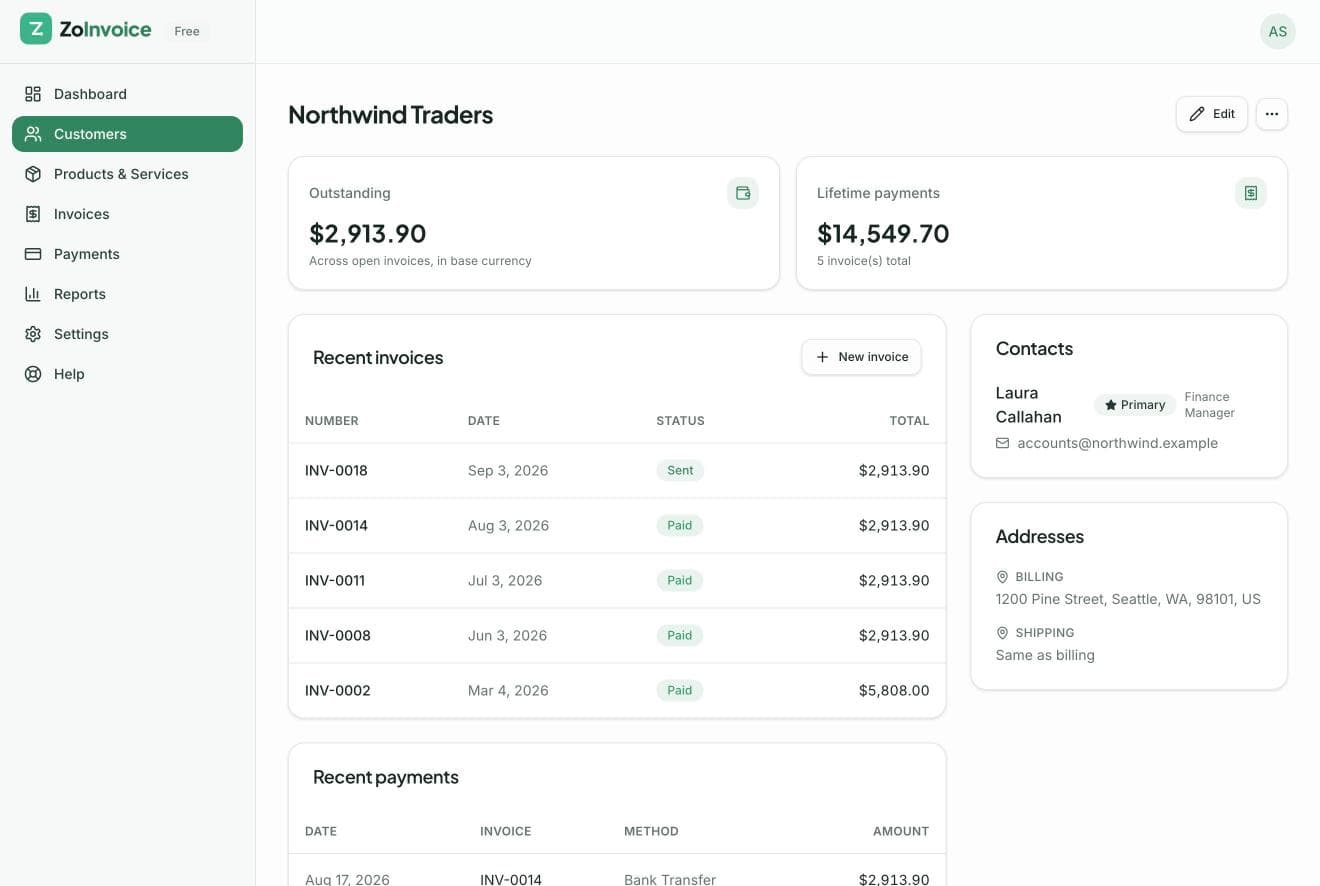
Task: Click the pin icon next to SHIPPING
Action: (1003, 633)
